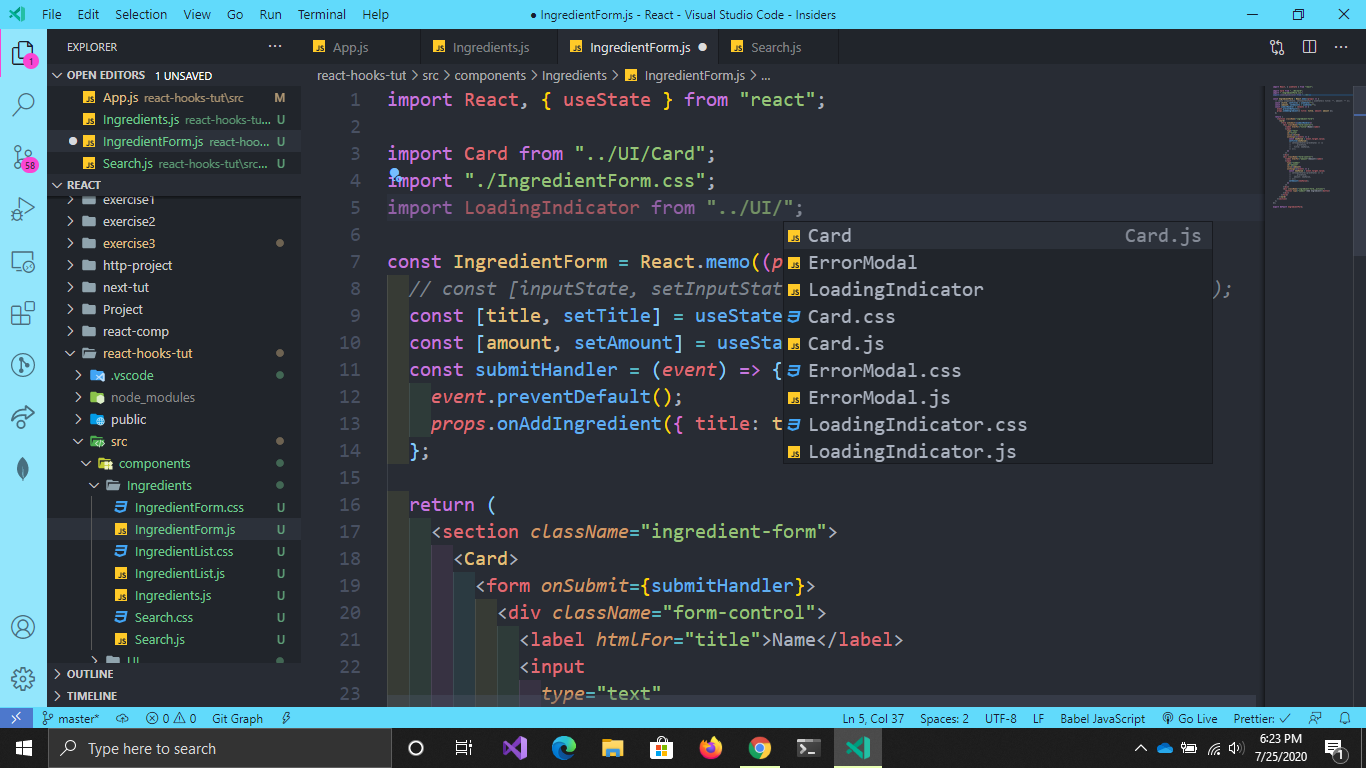
Task: Open Remote Explorer in activity bar
Action: [23, 262]
